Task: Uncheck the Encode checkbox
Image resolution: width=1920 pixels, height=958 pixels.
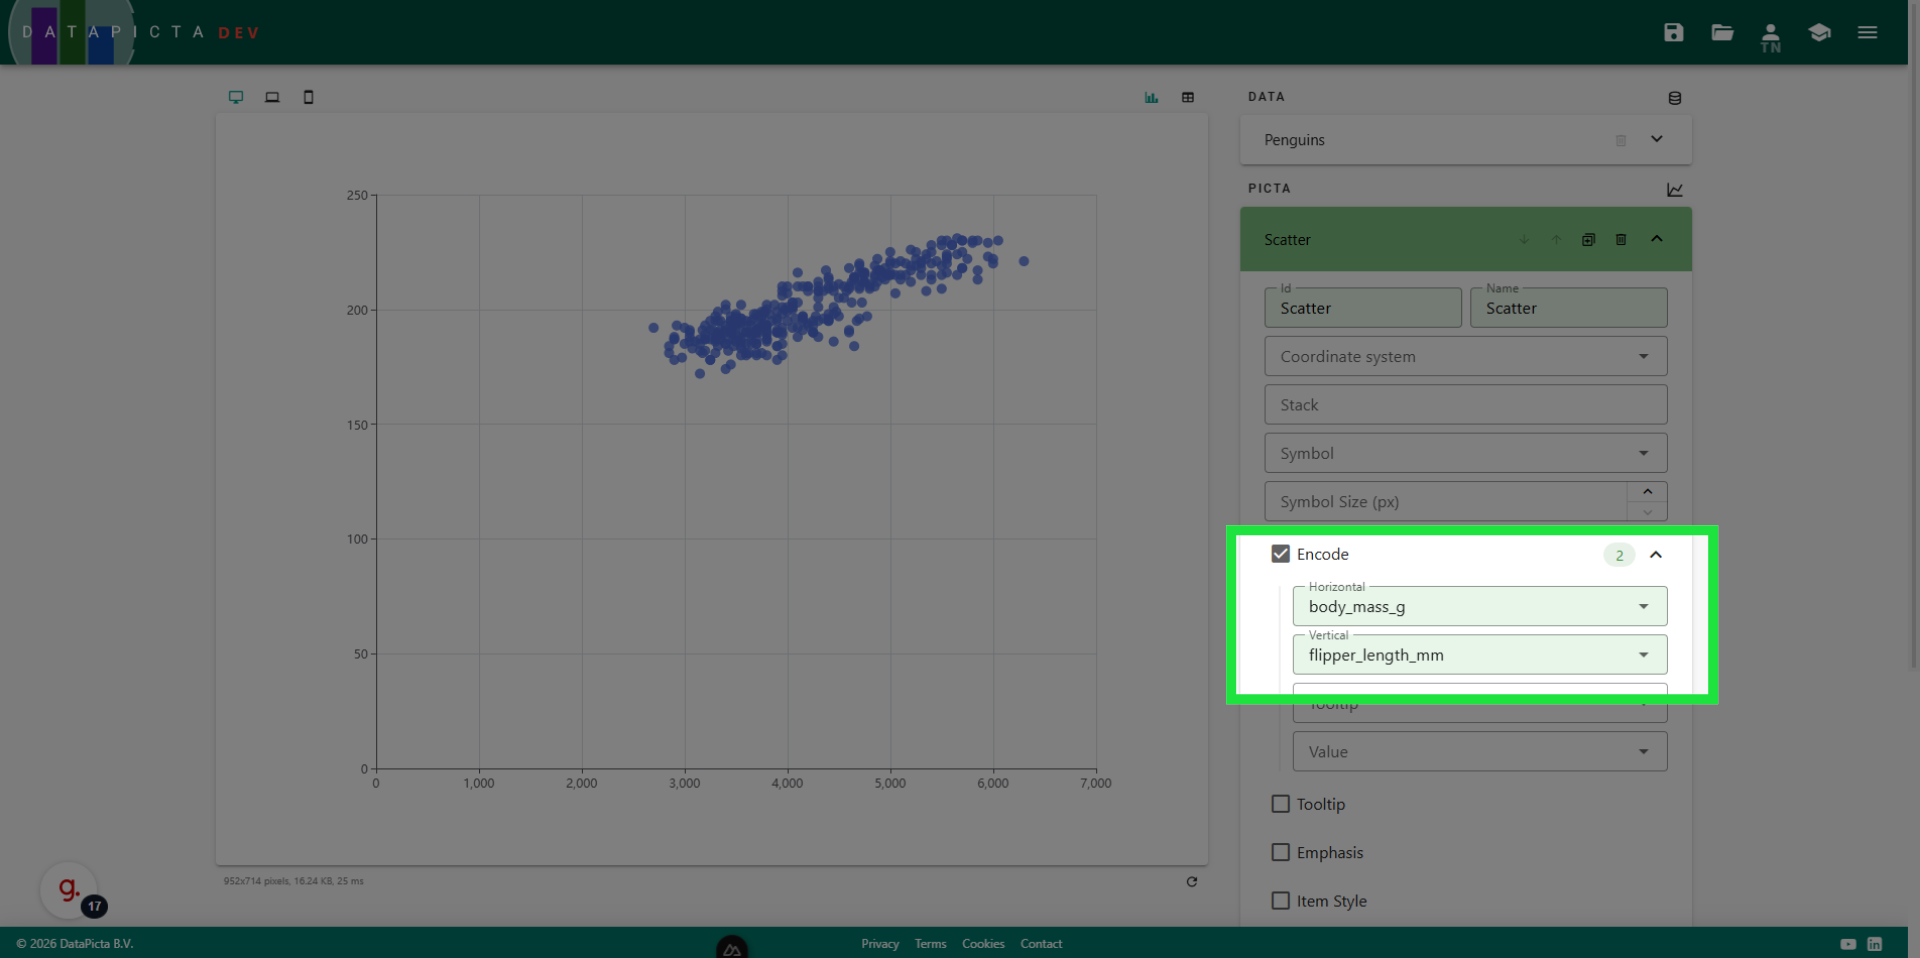Action: coord(1280,554)
